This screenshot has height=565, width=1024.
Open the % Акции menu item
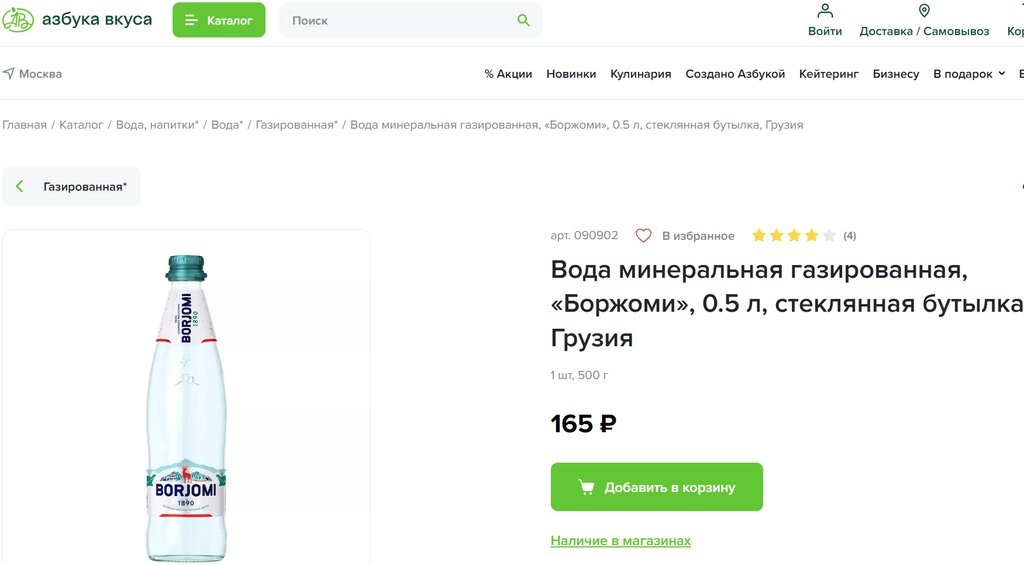coord(508,74)
